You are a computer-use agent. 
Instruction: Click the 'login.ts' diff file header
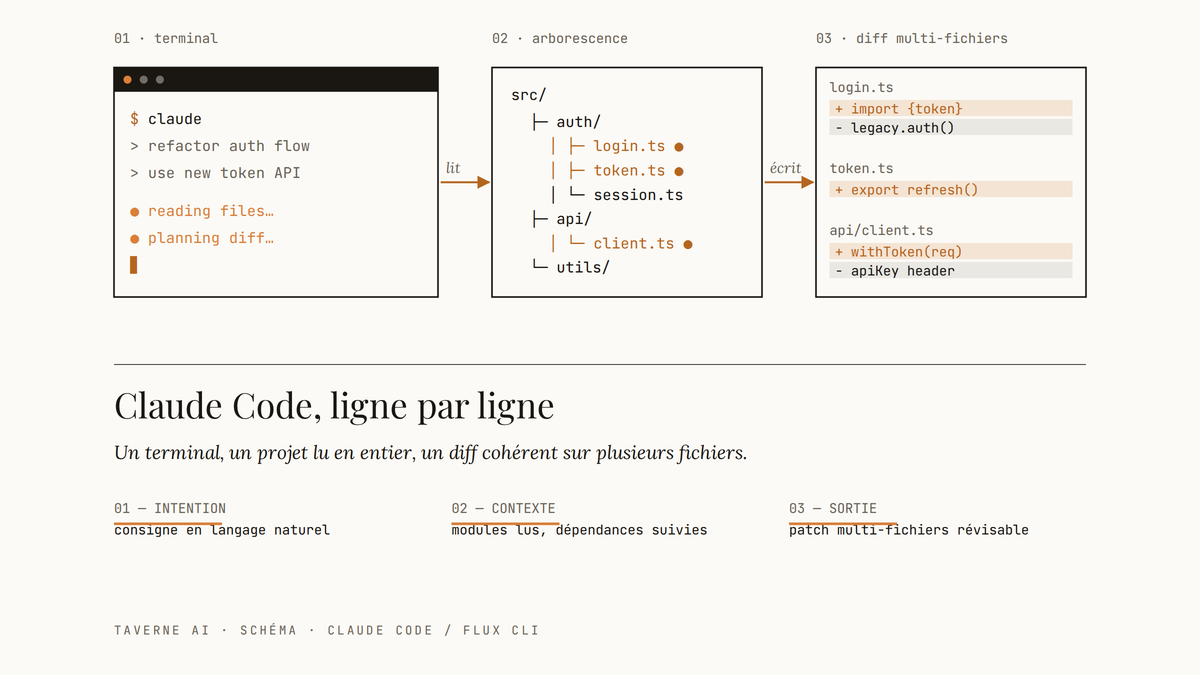[861, 88]
